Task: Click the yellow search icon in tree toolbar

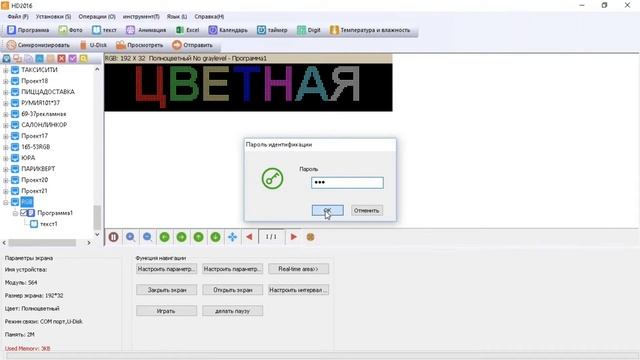Action: [x=84, y=59]
